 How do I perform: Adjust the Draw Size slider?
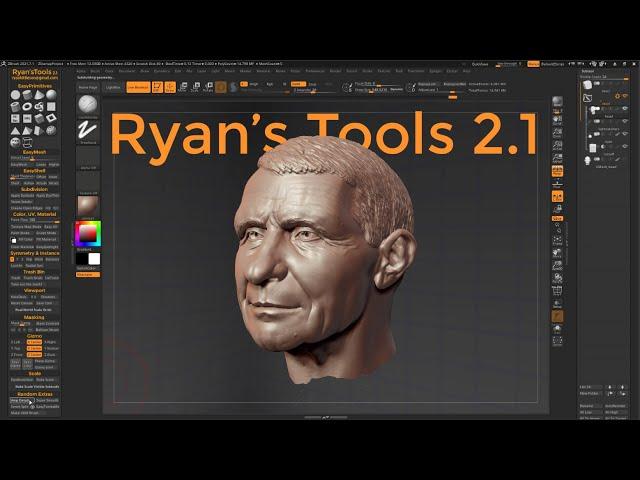coord(371,90)
